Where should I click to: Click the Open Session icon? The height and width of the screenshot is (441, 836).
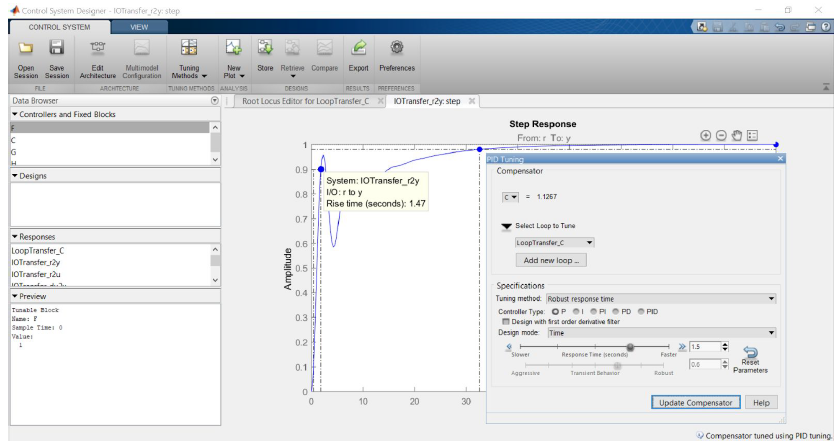[x=26, y=48]
